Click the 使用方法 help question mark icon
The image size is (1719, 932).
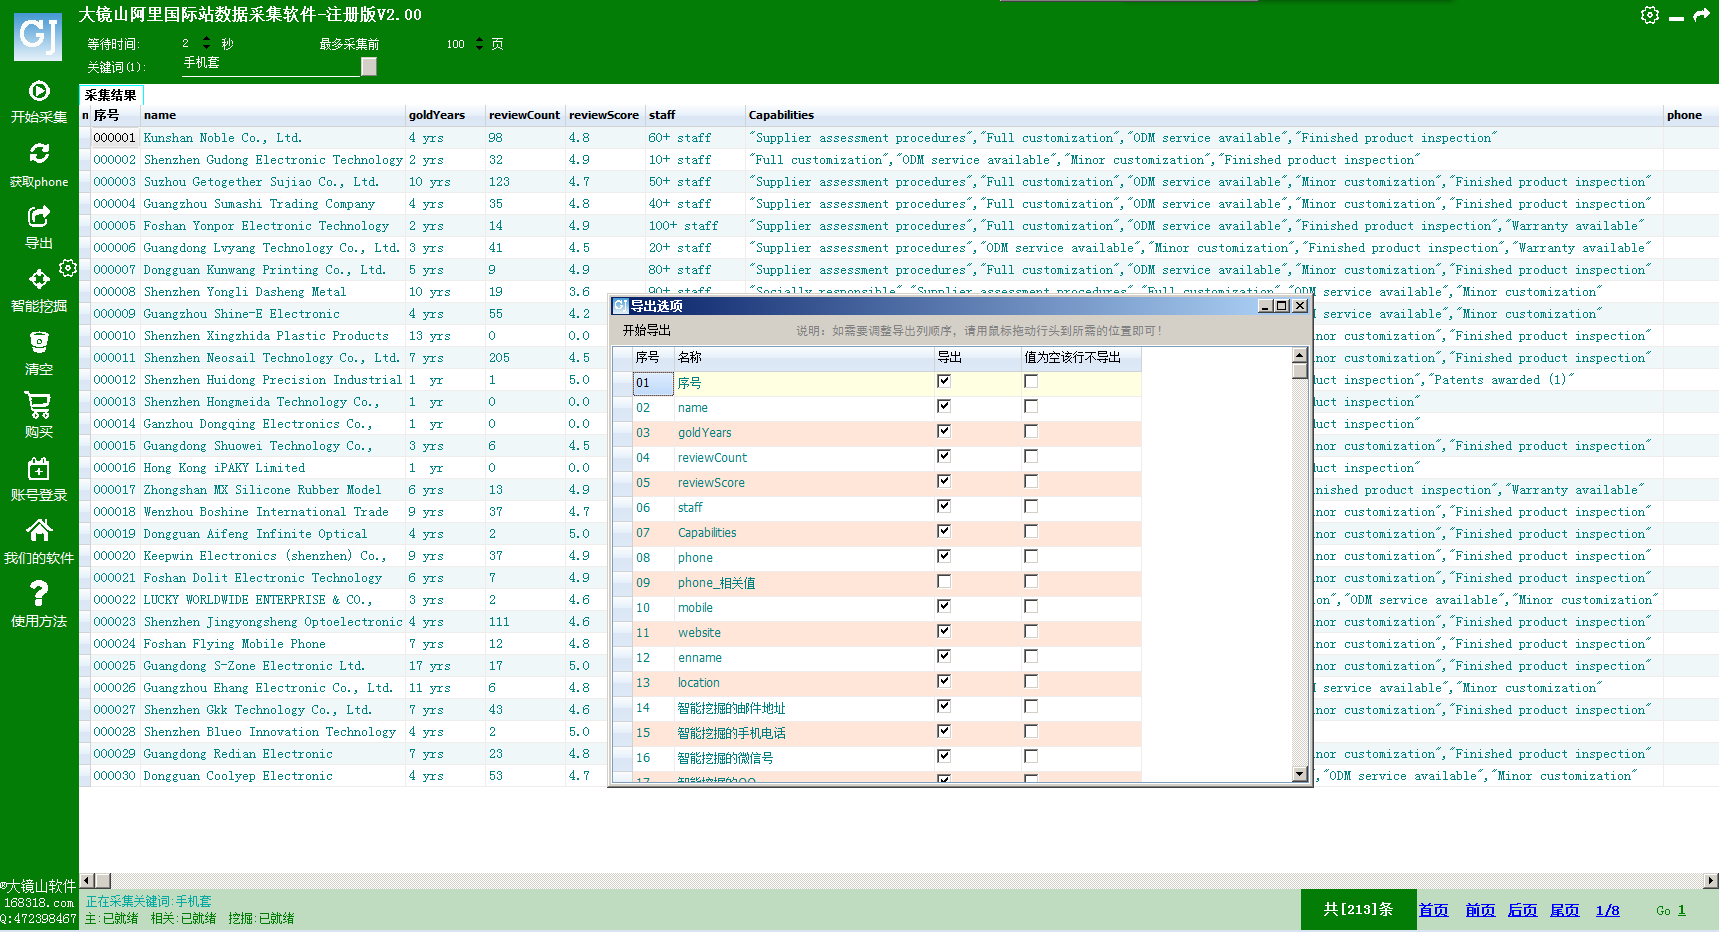[39, 594]
